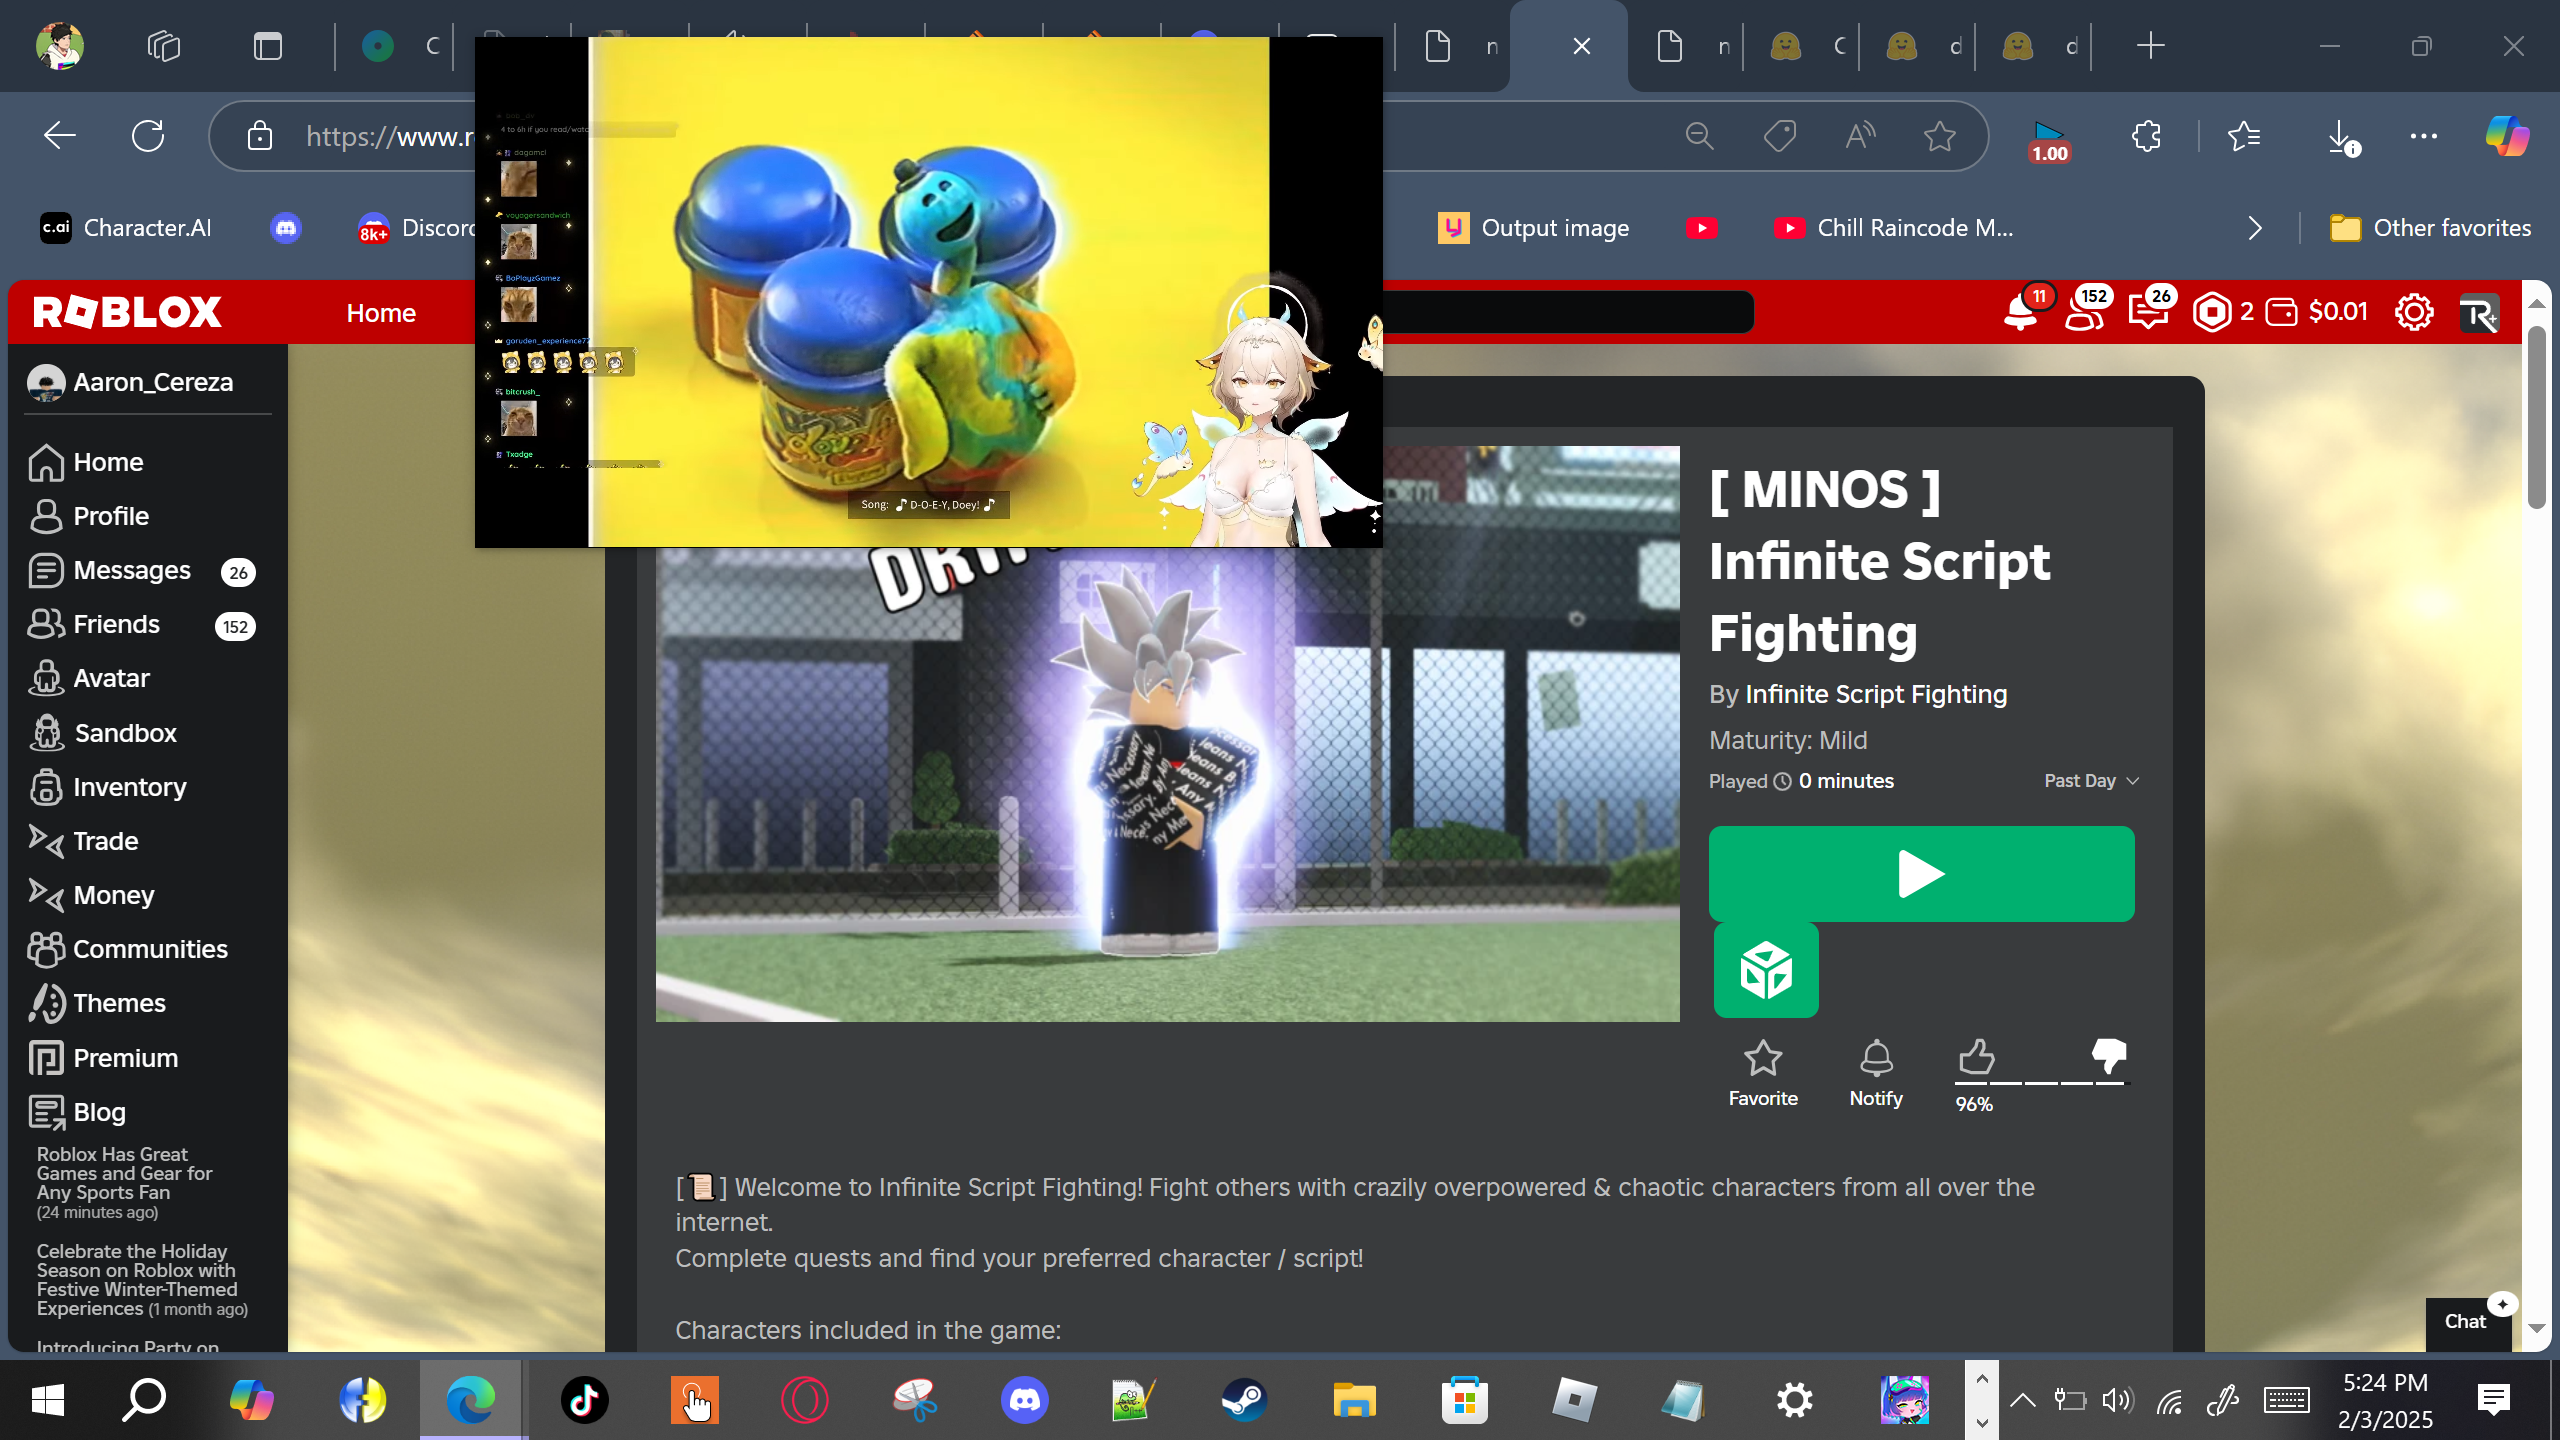Open the Chill Raincode M... bookmark
Viewport: 2560px width, 1440px height.
1894,228
